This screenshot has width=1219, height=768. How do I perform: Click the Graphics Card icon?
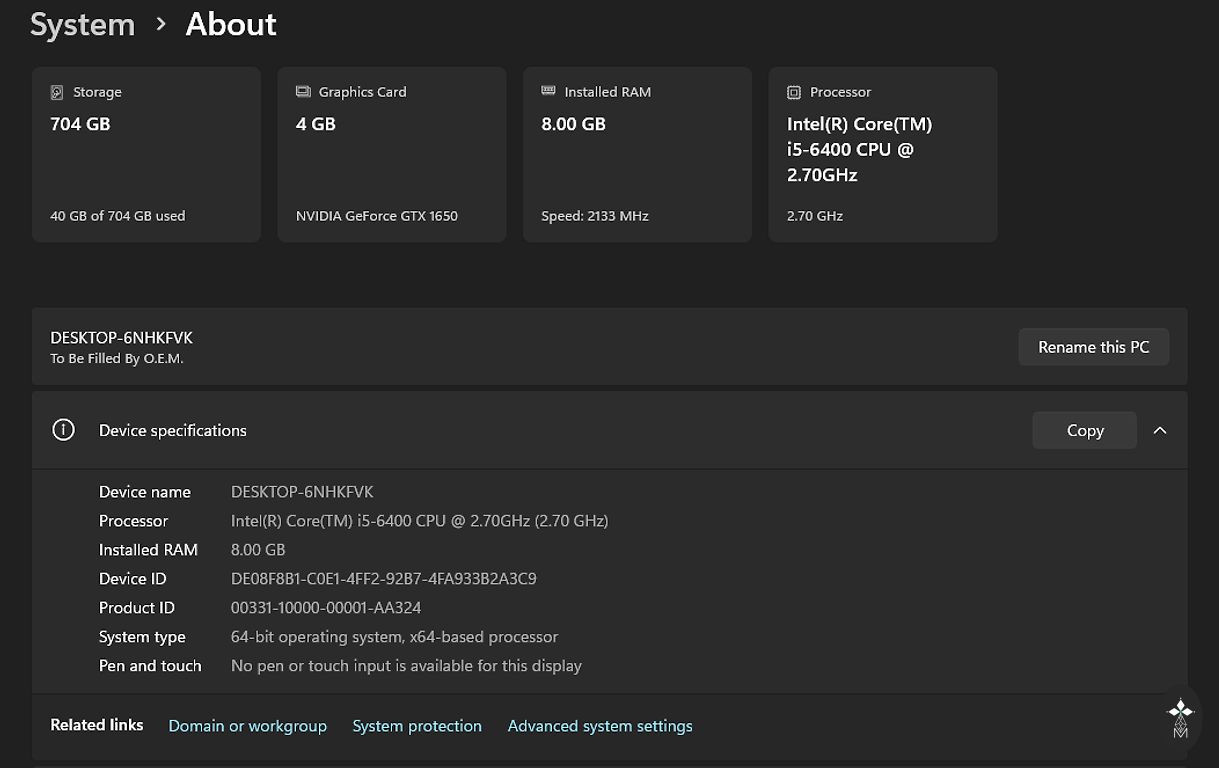tap(303, 92)
